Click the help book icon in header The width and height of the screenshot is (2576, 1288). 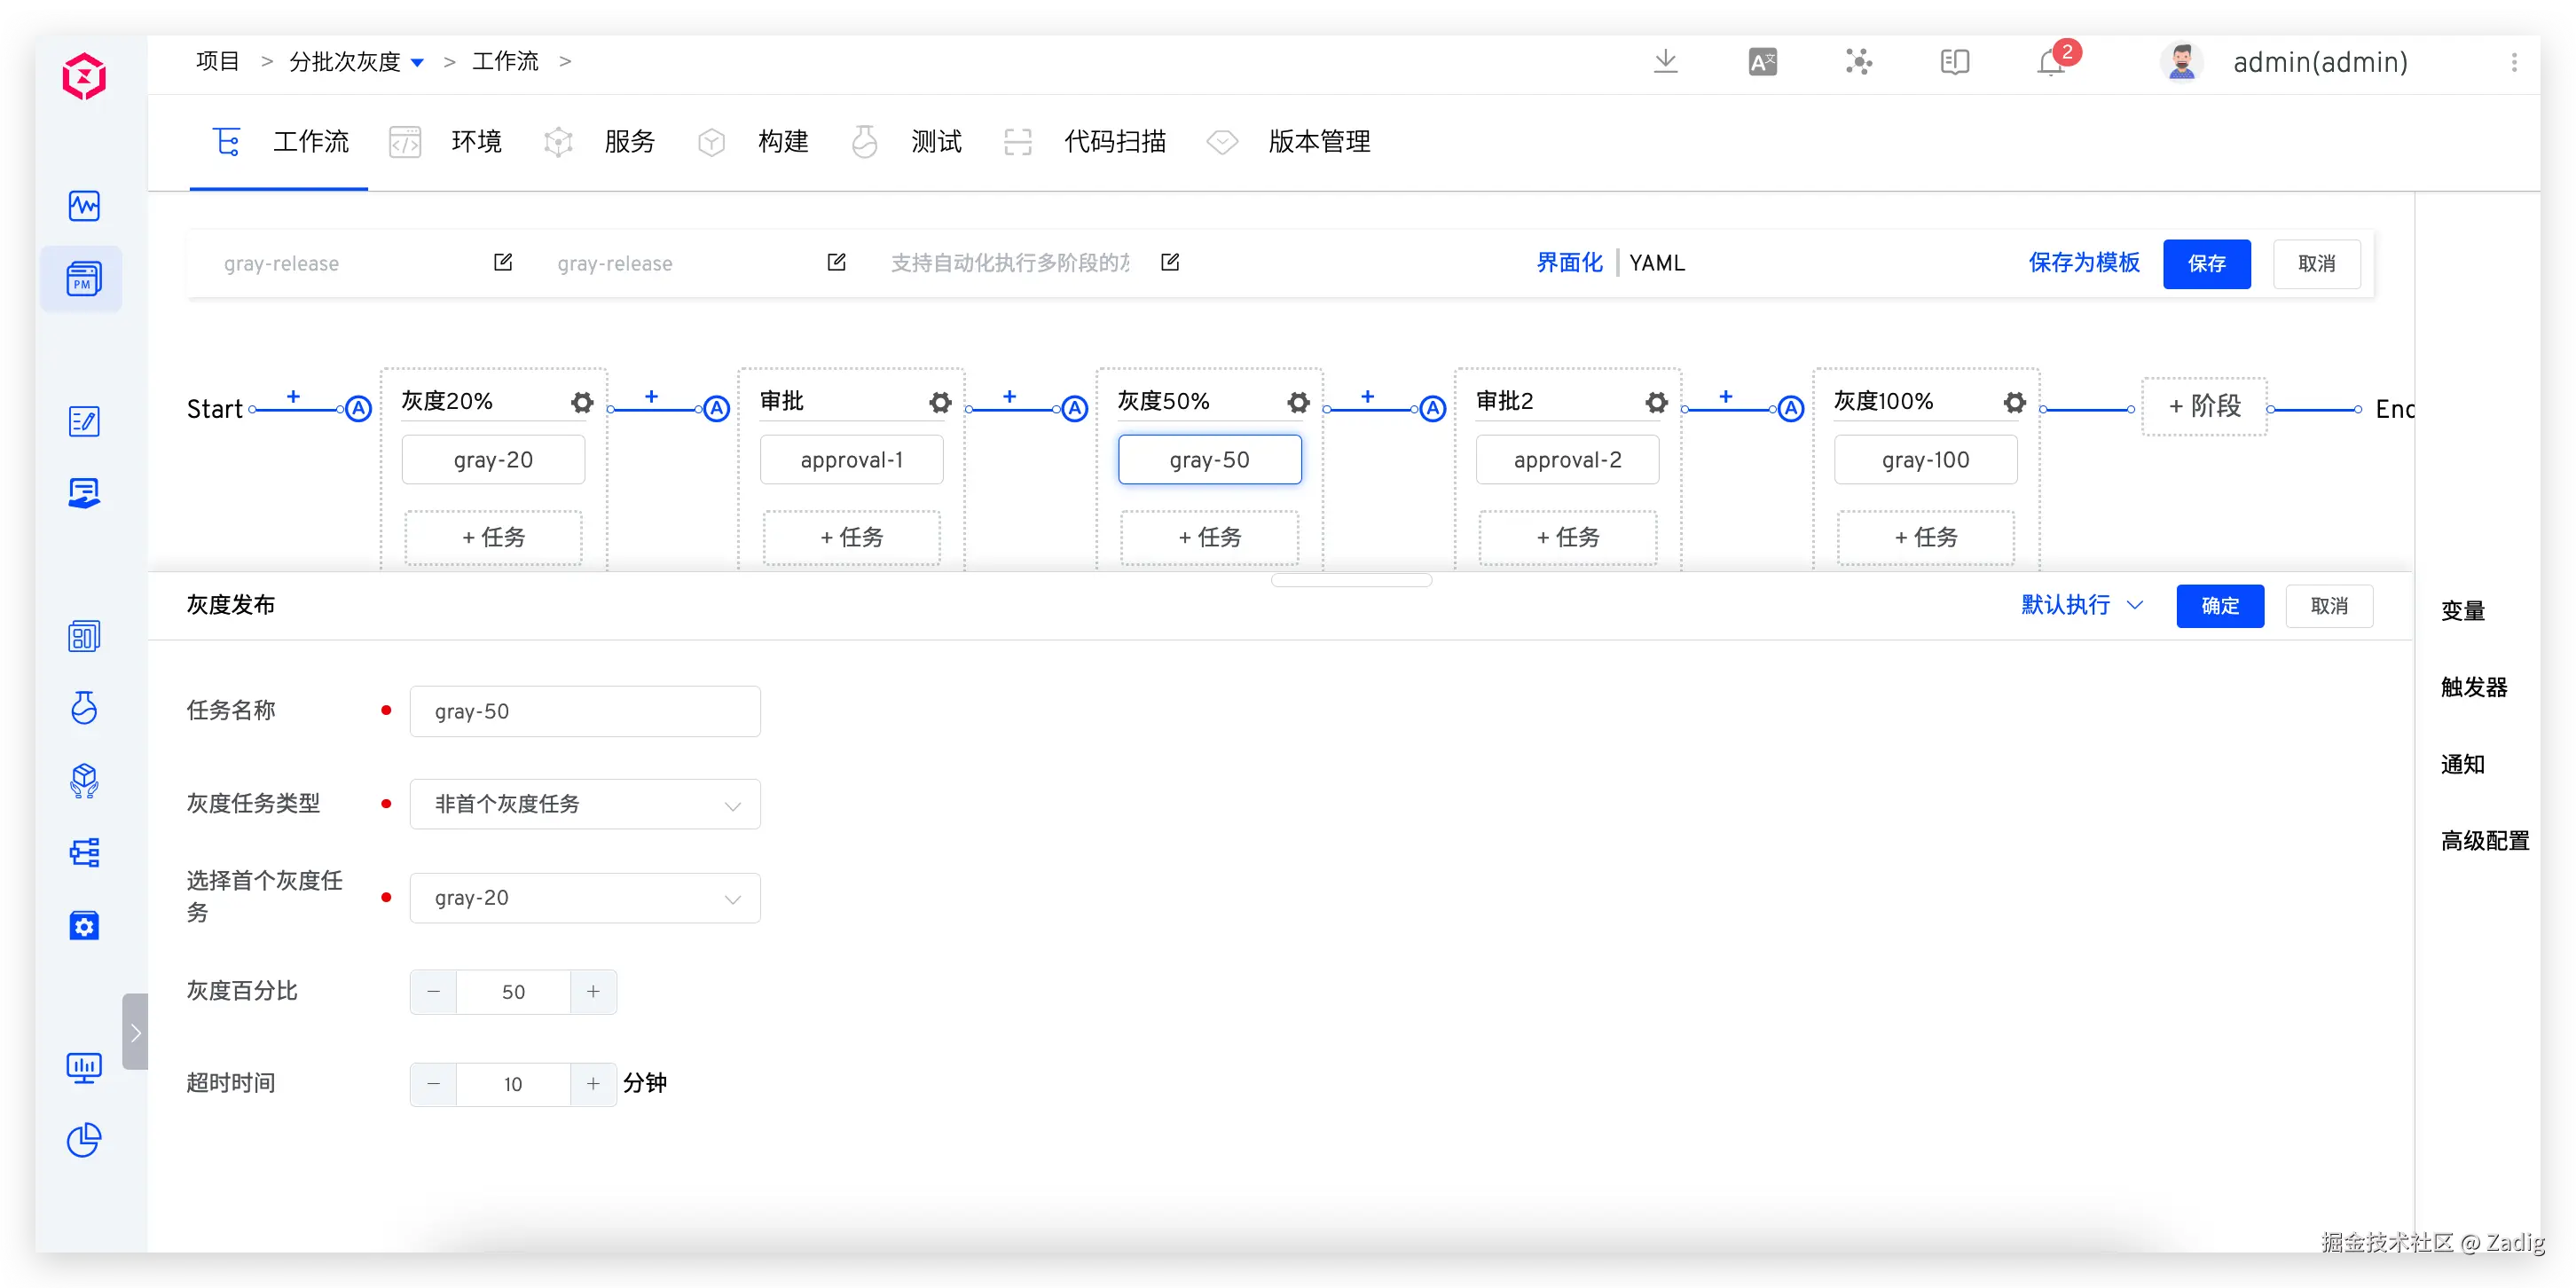[x=1954, y=63]
